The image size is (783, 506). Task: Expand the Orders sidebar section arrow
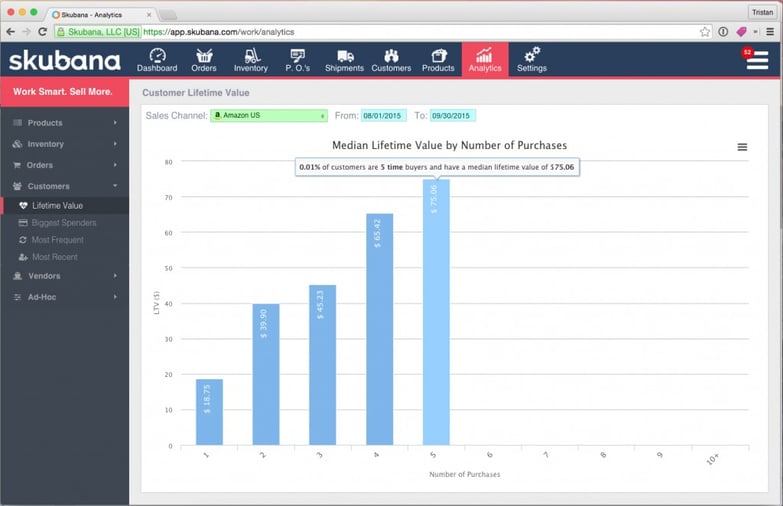pyautogui.click(x=115, y=165)
